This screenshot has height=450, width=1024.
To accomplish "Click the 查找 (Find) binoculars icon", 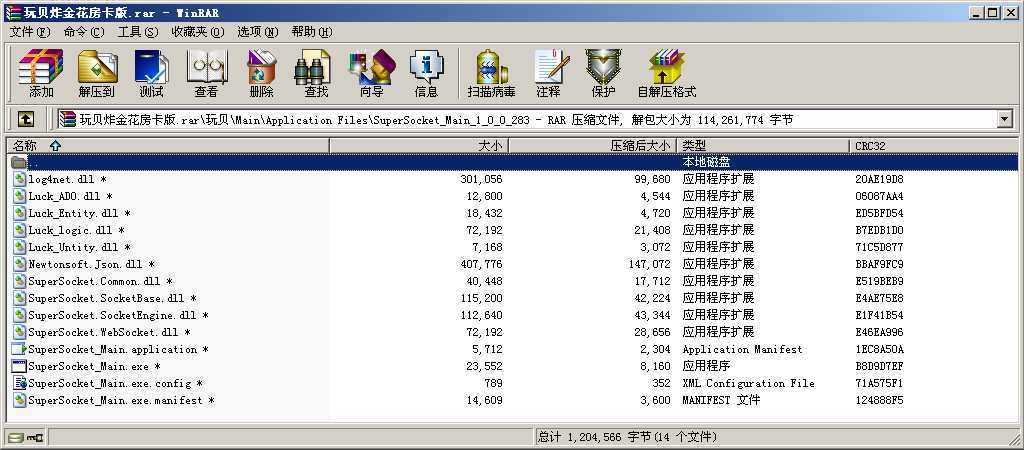I will pos(313,67).
